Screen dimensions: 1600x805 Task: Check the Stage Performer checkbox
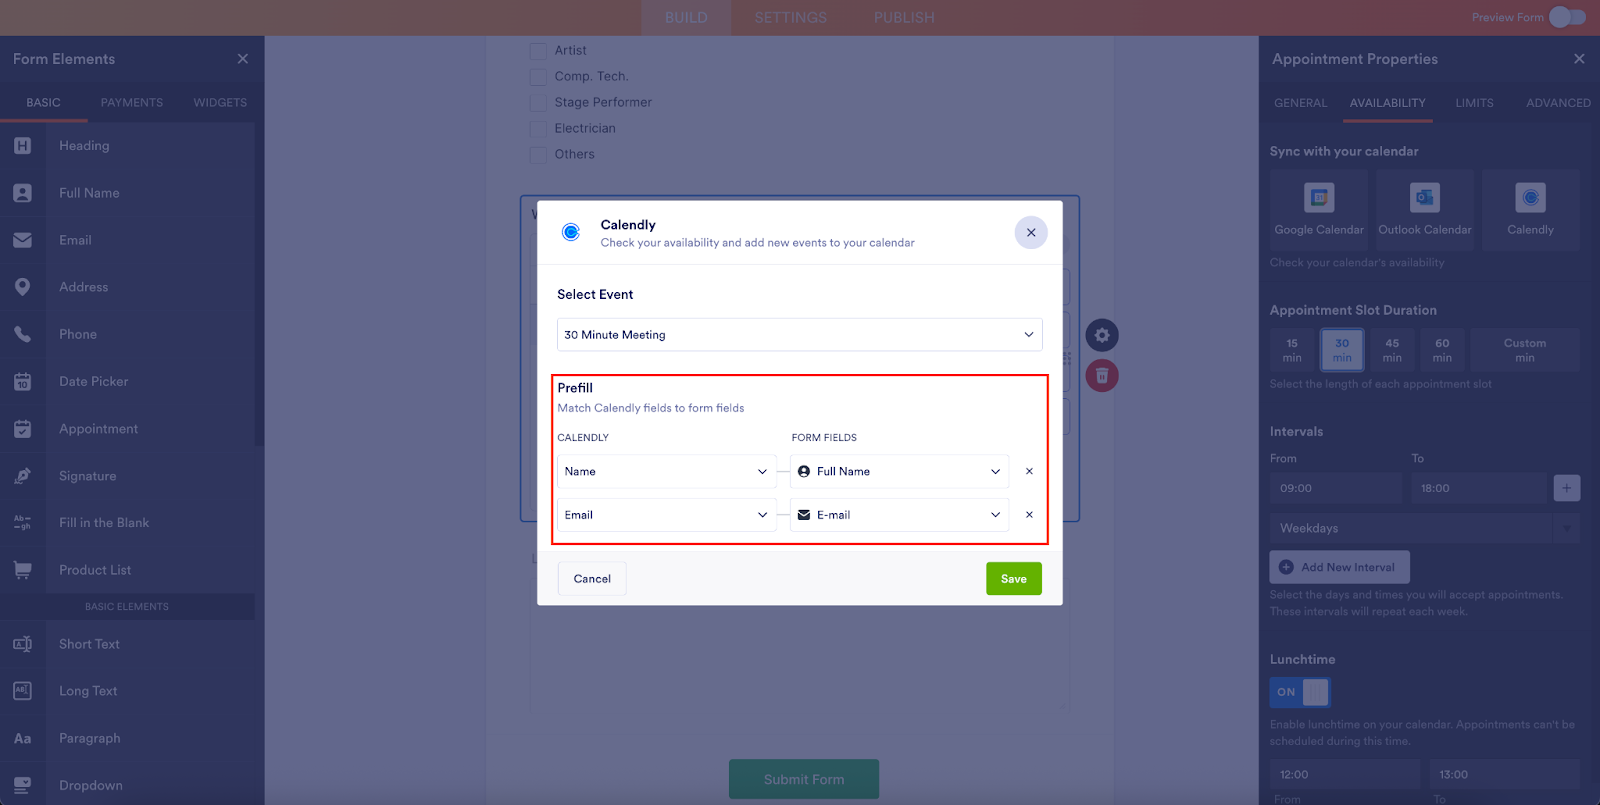(x=538, y=102)
